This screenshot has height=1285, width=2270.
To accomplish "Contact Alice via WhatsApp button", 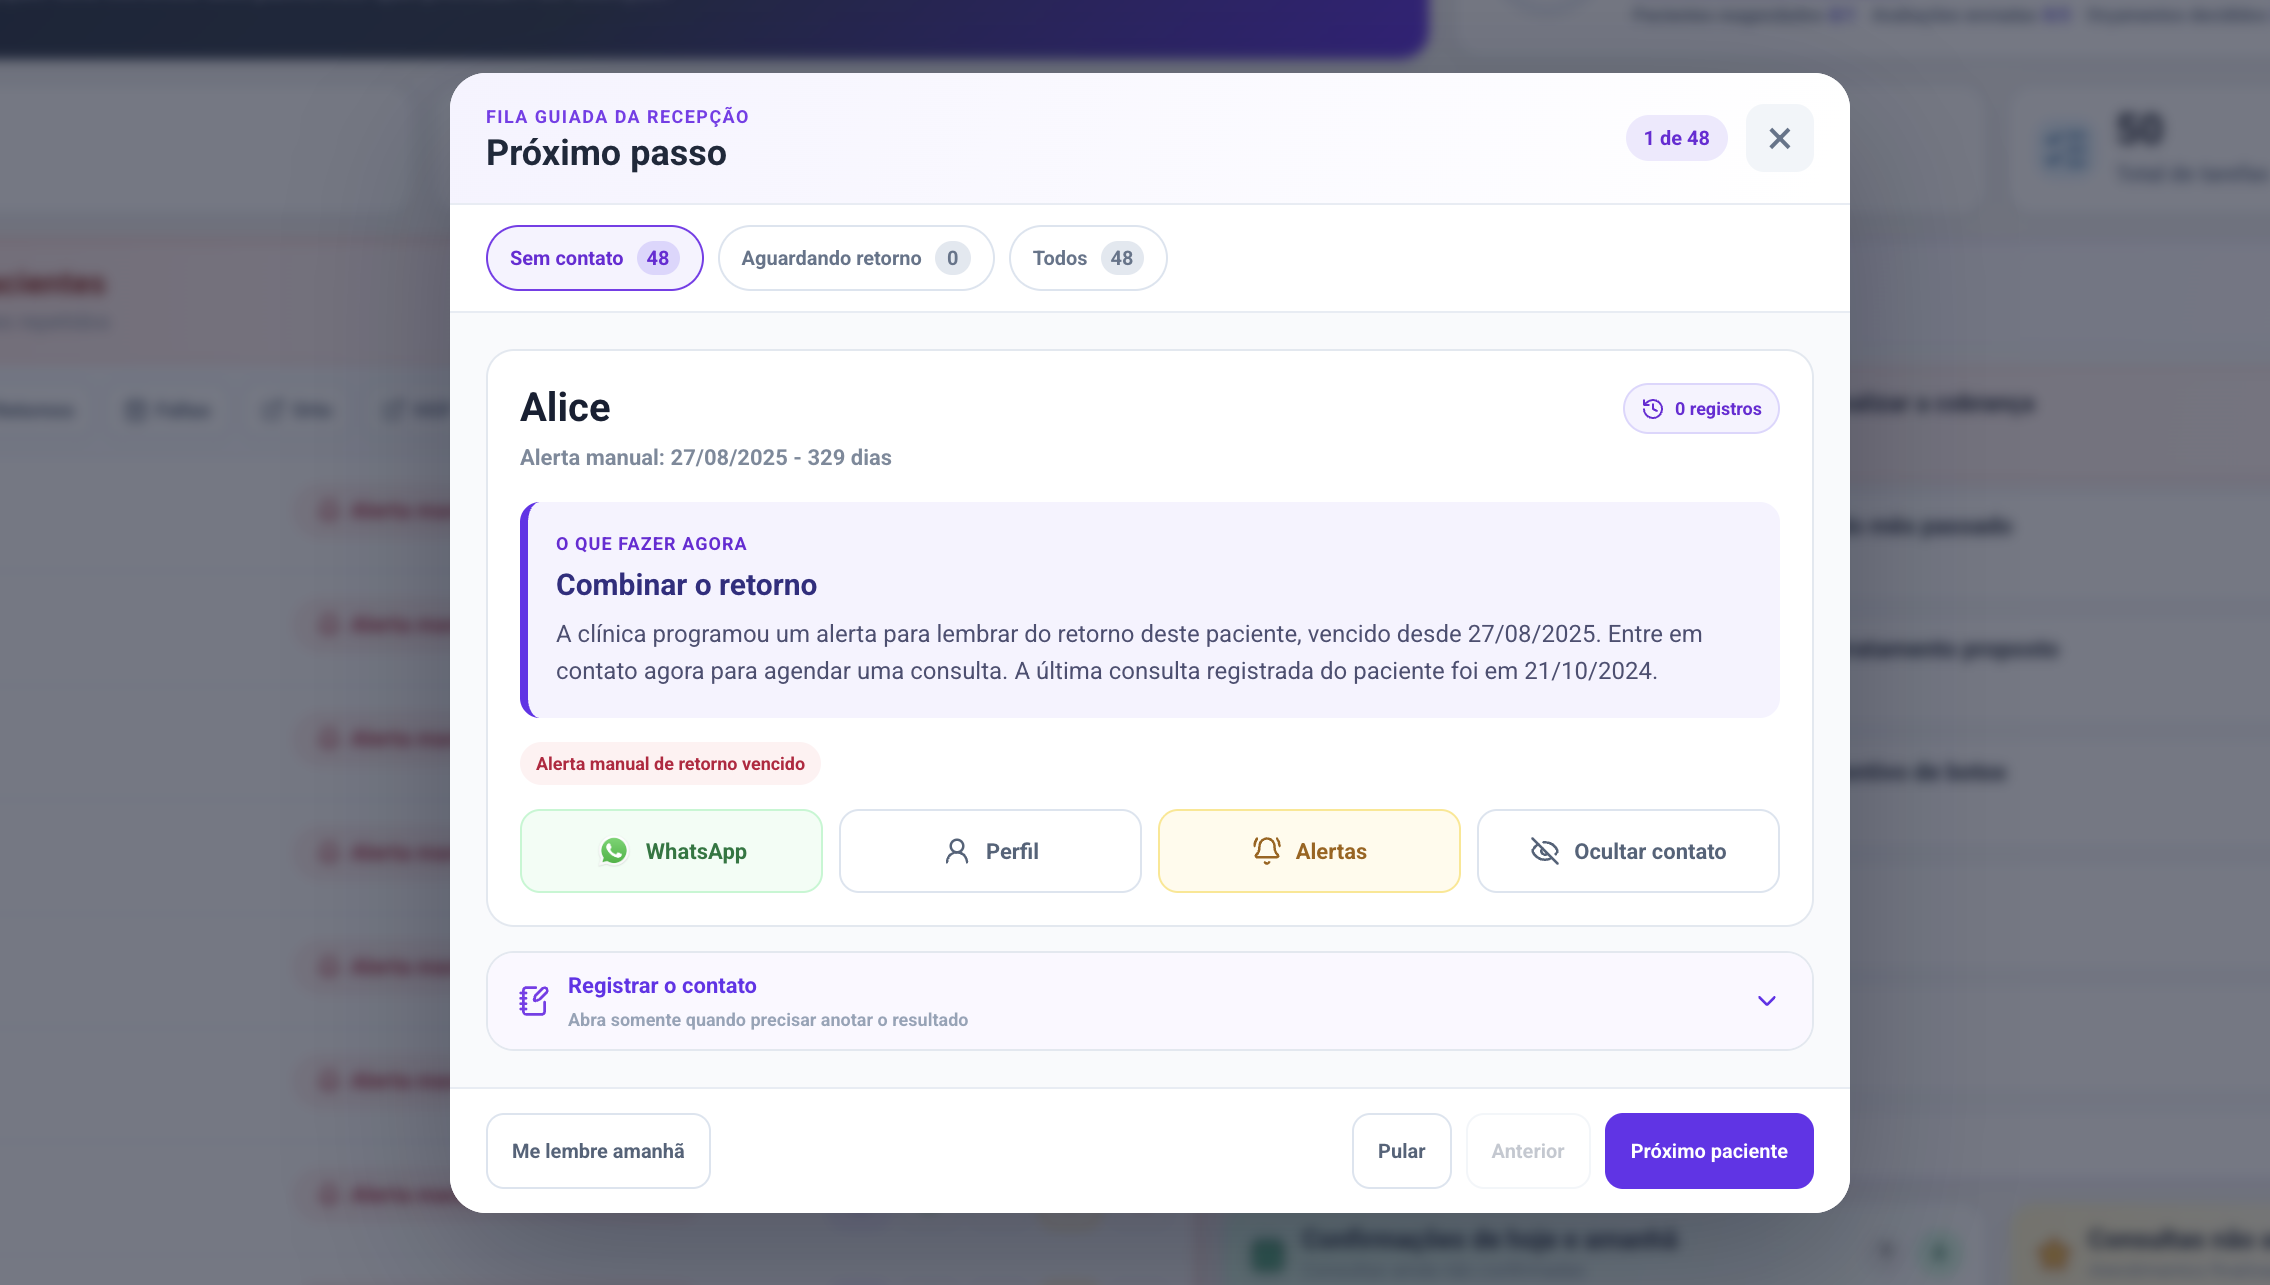I will click(x=671, y=851).
